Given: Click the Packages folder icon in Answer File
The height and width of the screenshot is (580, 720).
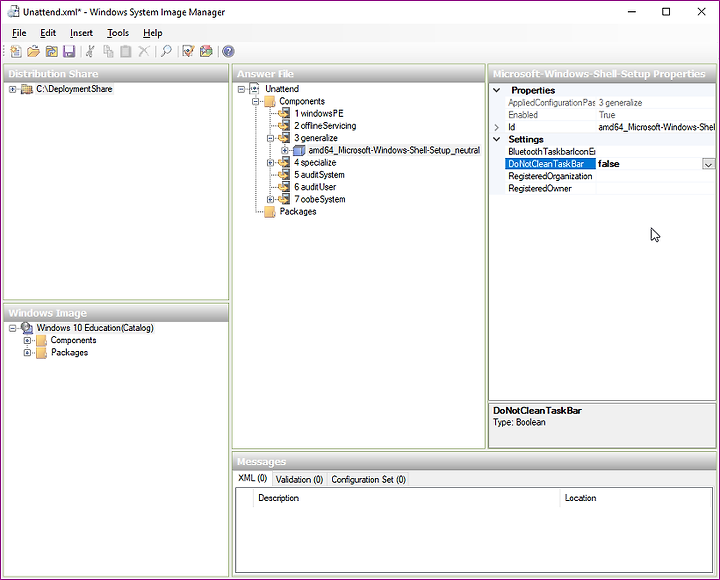Looking at the screenshot, I should [x=270, y=212].
